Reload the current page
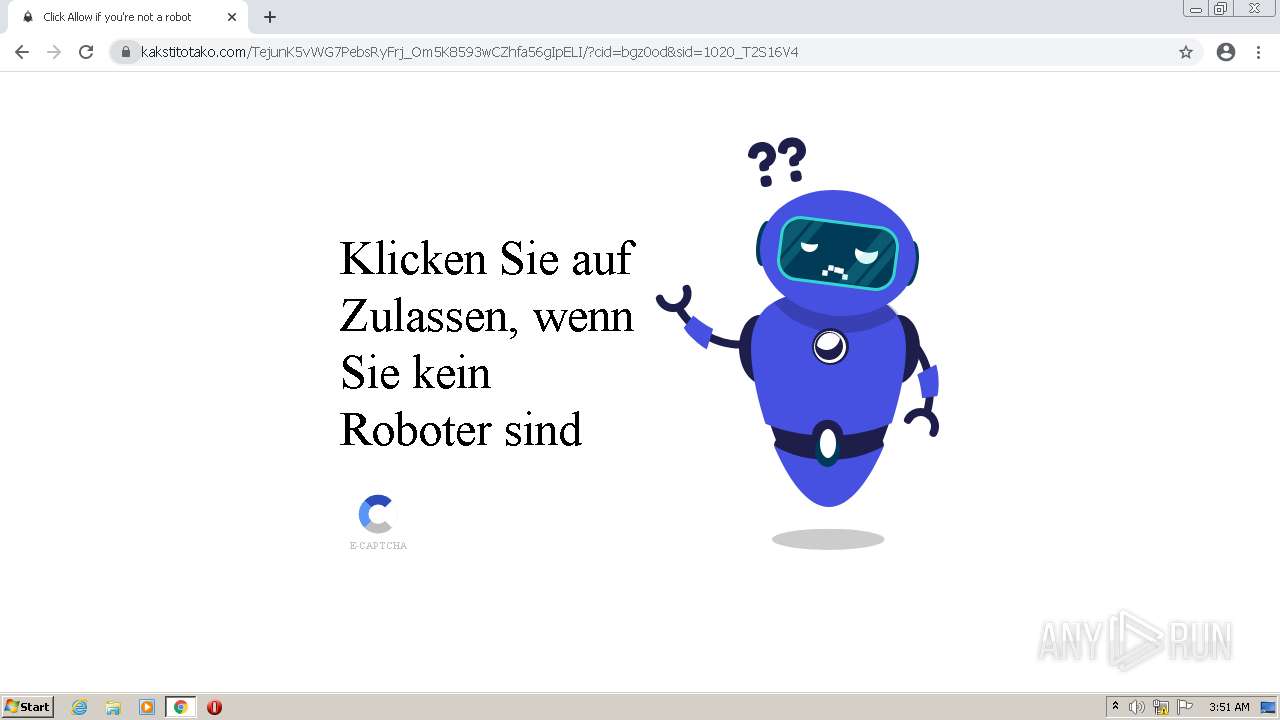The height and width of the screenshot is (720, 1280). 86,52
